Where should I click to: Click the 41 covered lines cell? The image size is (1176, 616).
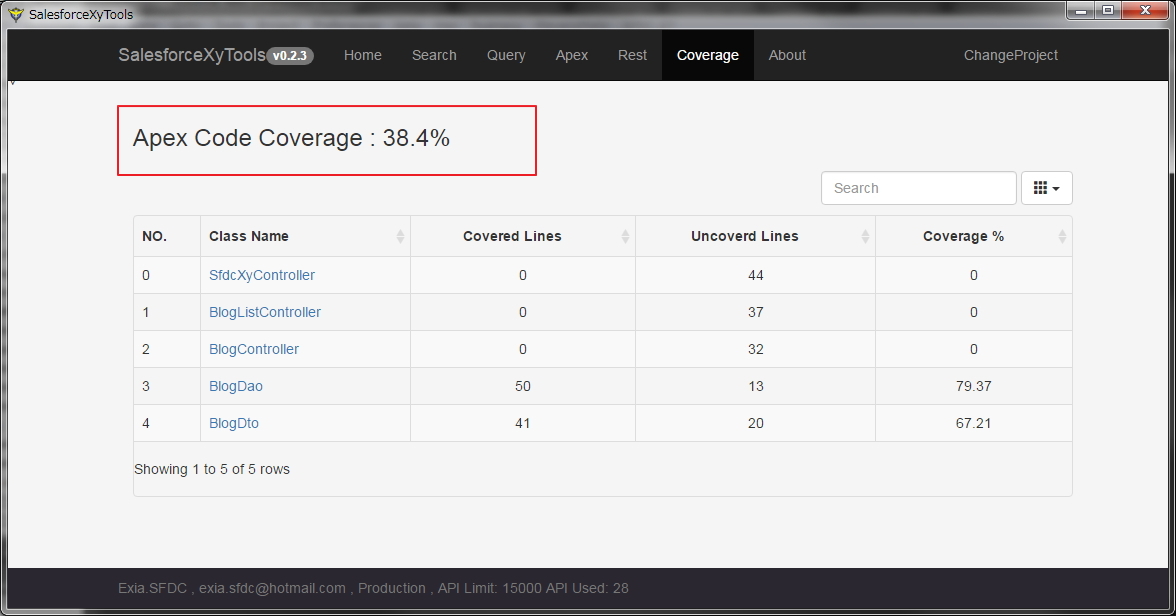(523, 423)
